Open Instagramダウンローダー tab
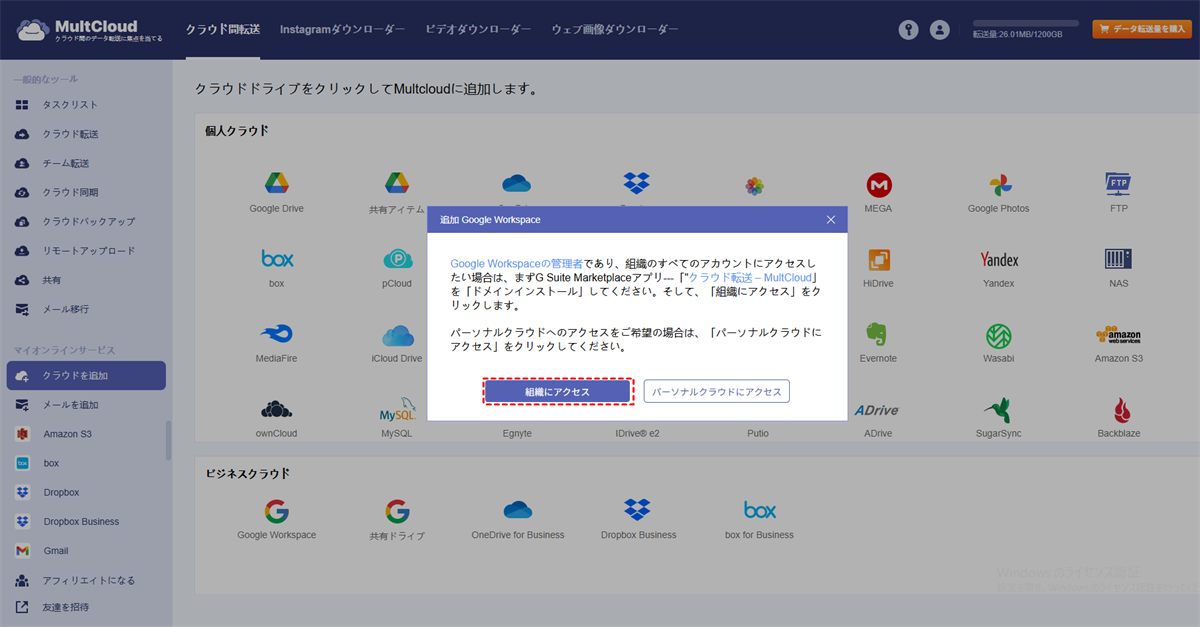 (x=342, y=30)
